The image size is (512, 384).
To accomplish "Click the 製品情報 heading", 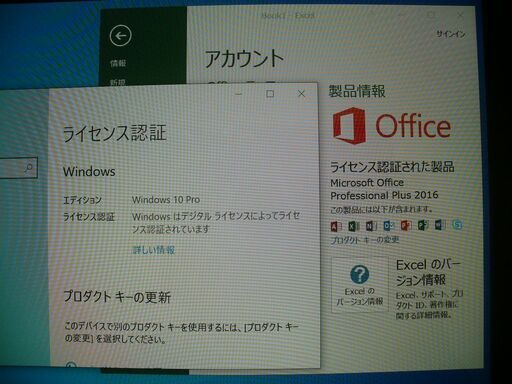I will (x=357, y=91).
